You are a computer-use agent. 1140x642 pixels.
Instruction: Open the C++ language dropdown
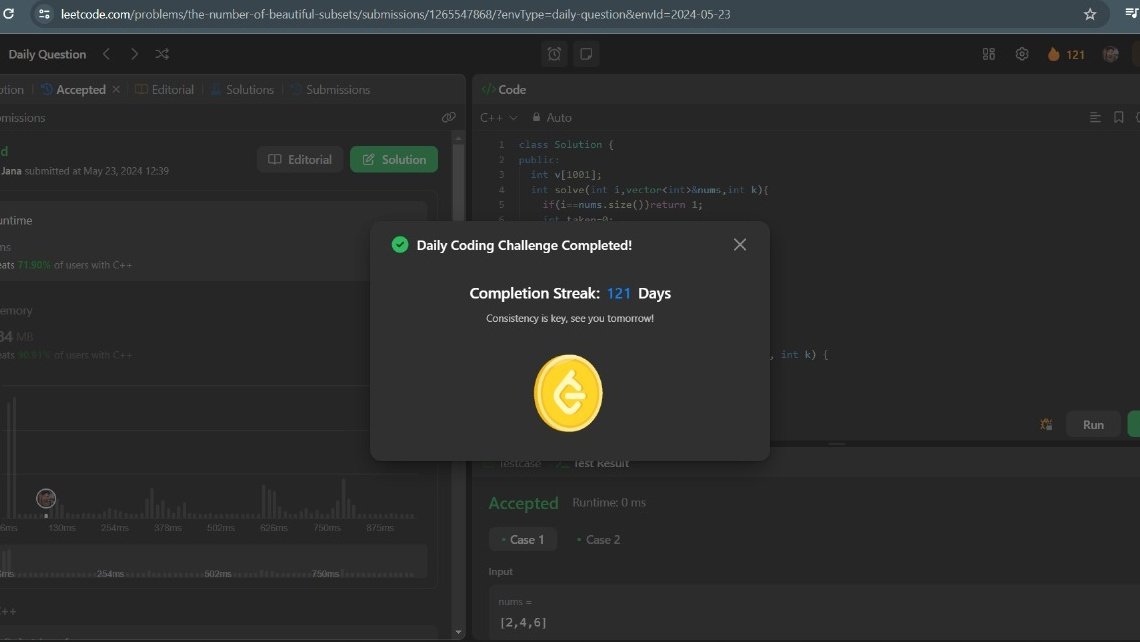click(498, 117)
